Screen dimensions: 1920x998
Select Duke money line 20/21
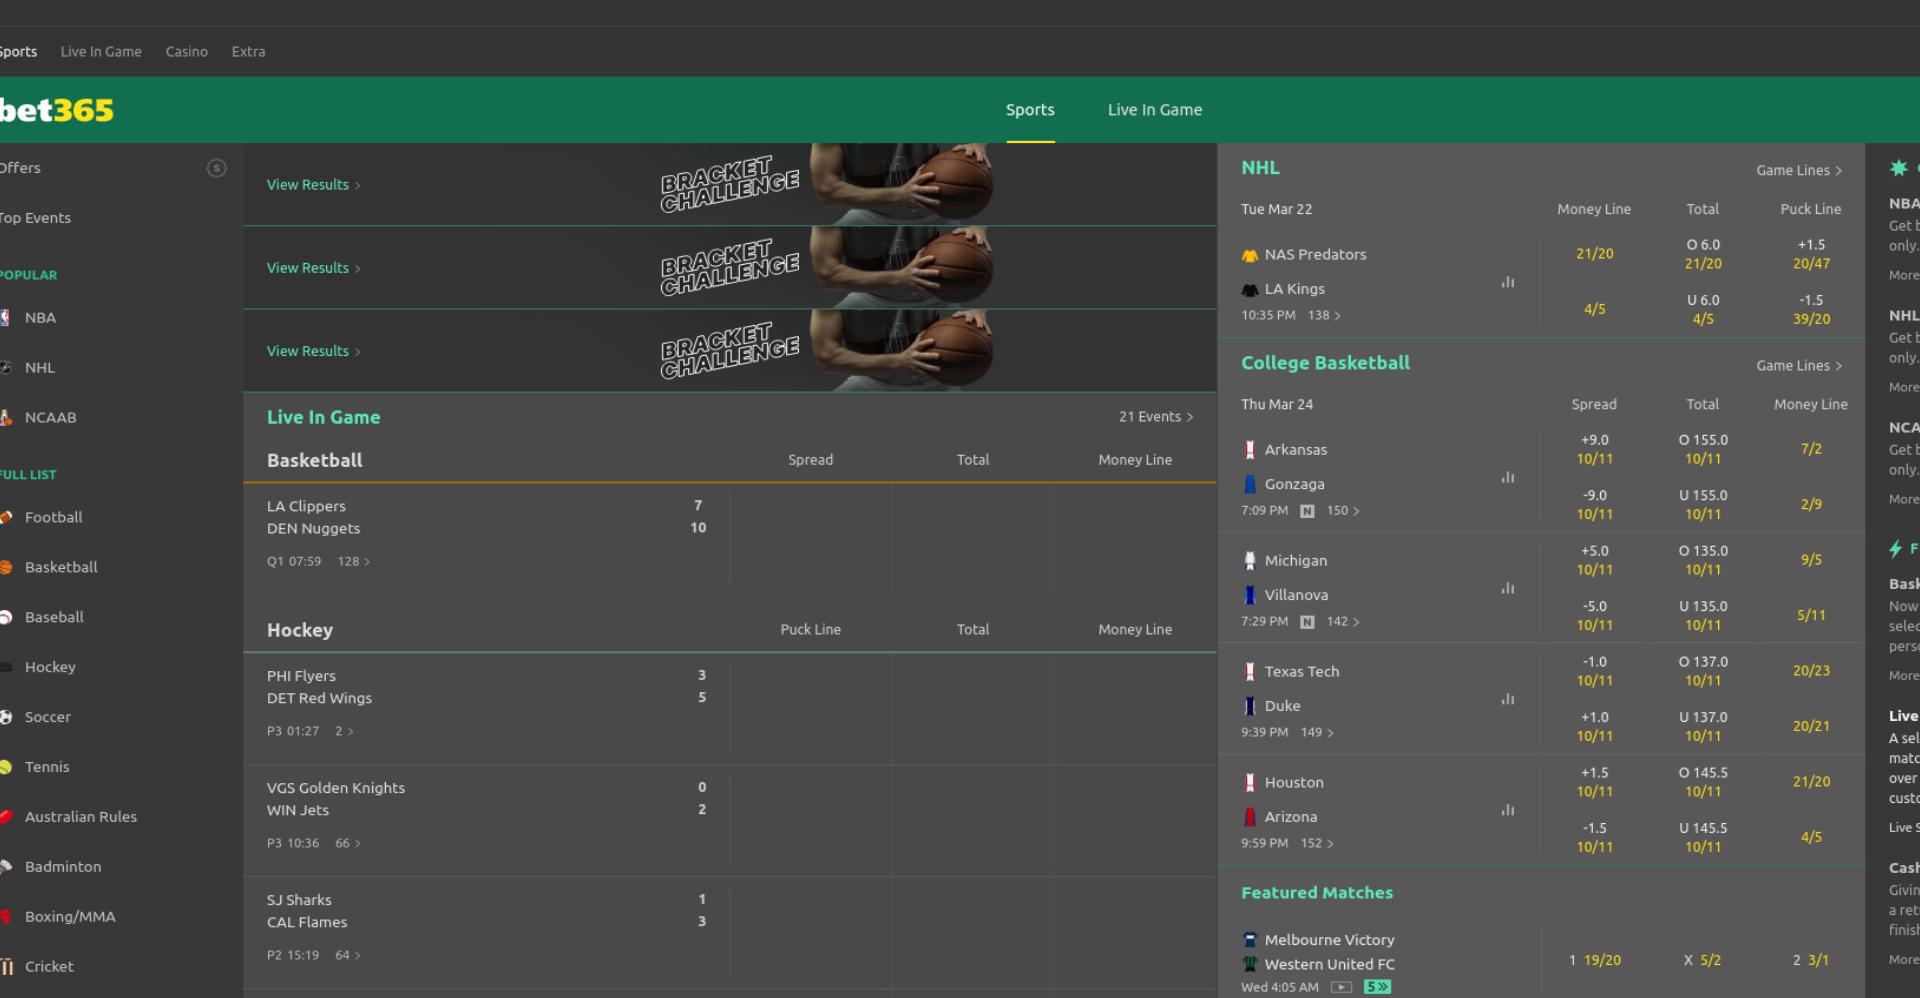point(1811,726)
